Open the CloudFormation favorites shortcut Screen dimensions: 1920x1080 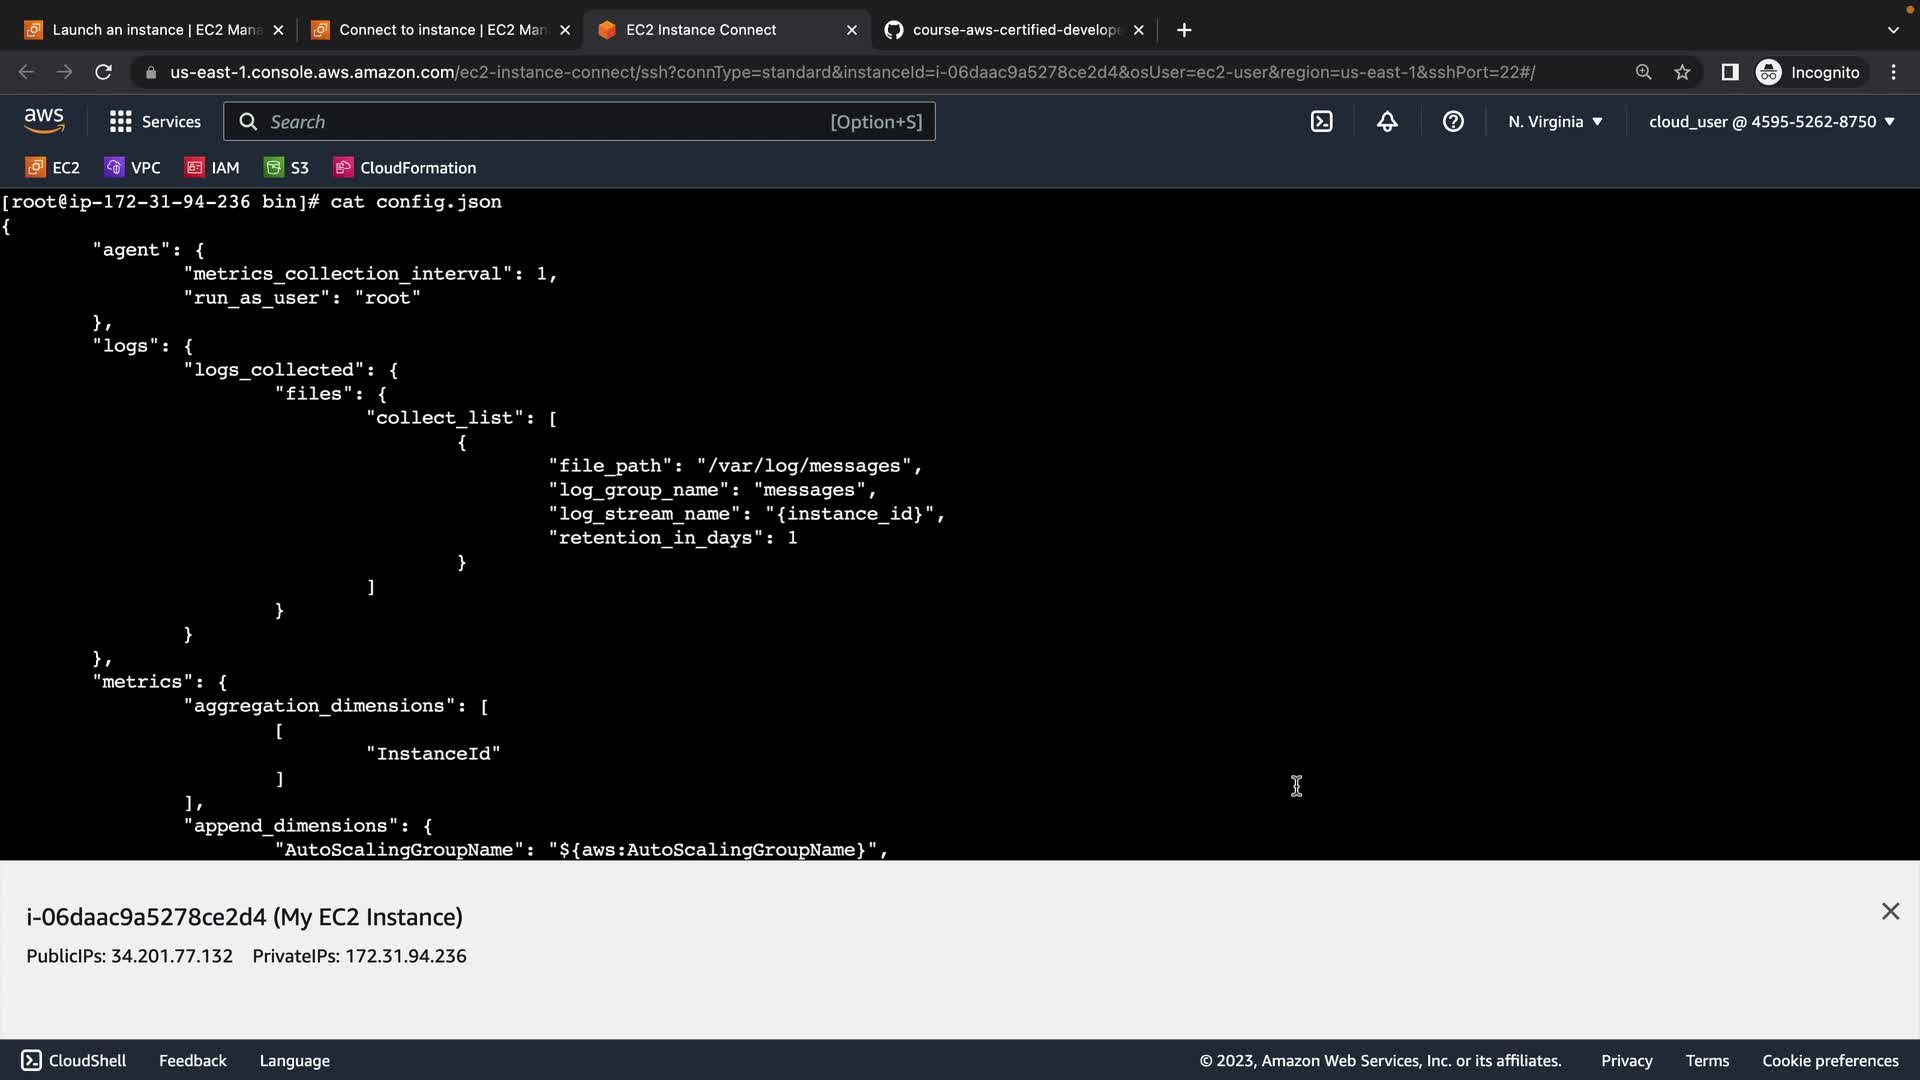coord(405,167)
